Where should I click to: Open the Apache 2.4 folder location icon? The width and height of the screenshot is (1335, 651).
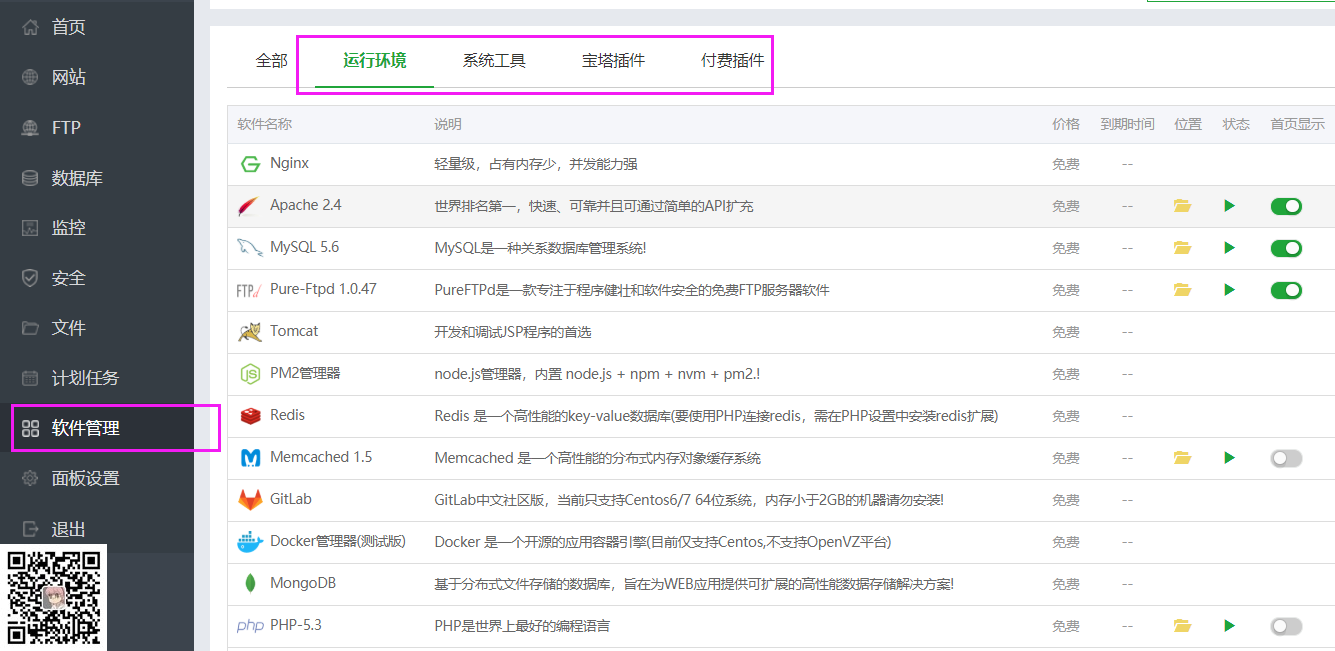coord(1182,206)
